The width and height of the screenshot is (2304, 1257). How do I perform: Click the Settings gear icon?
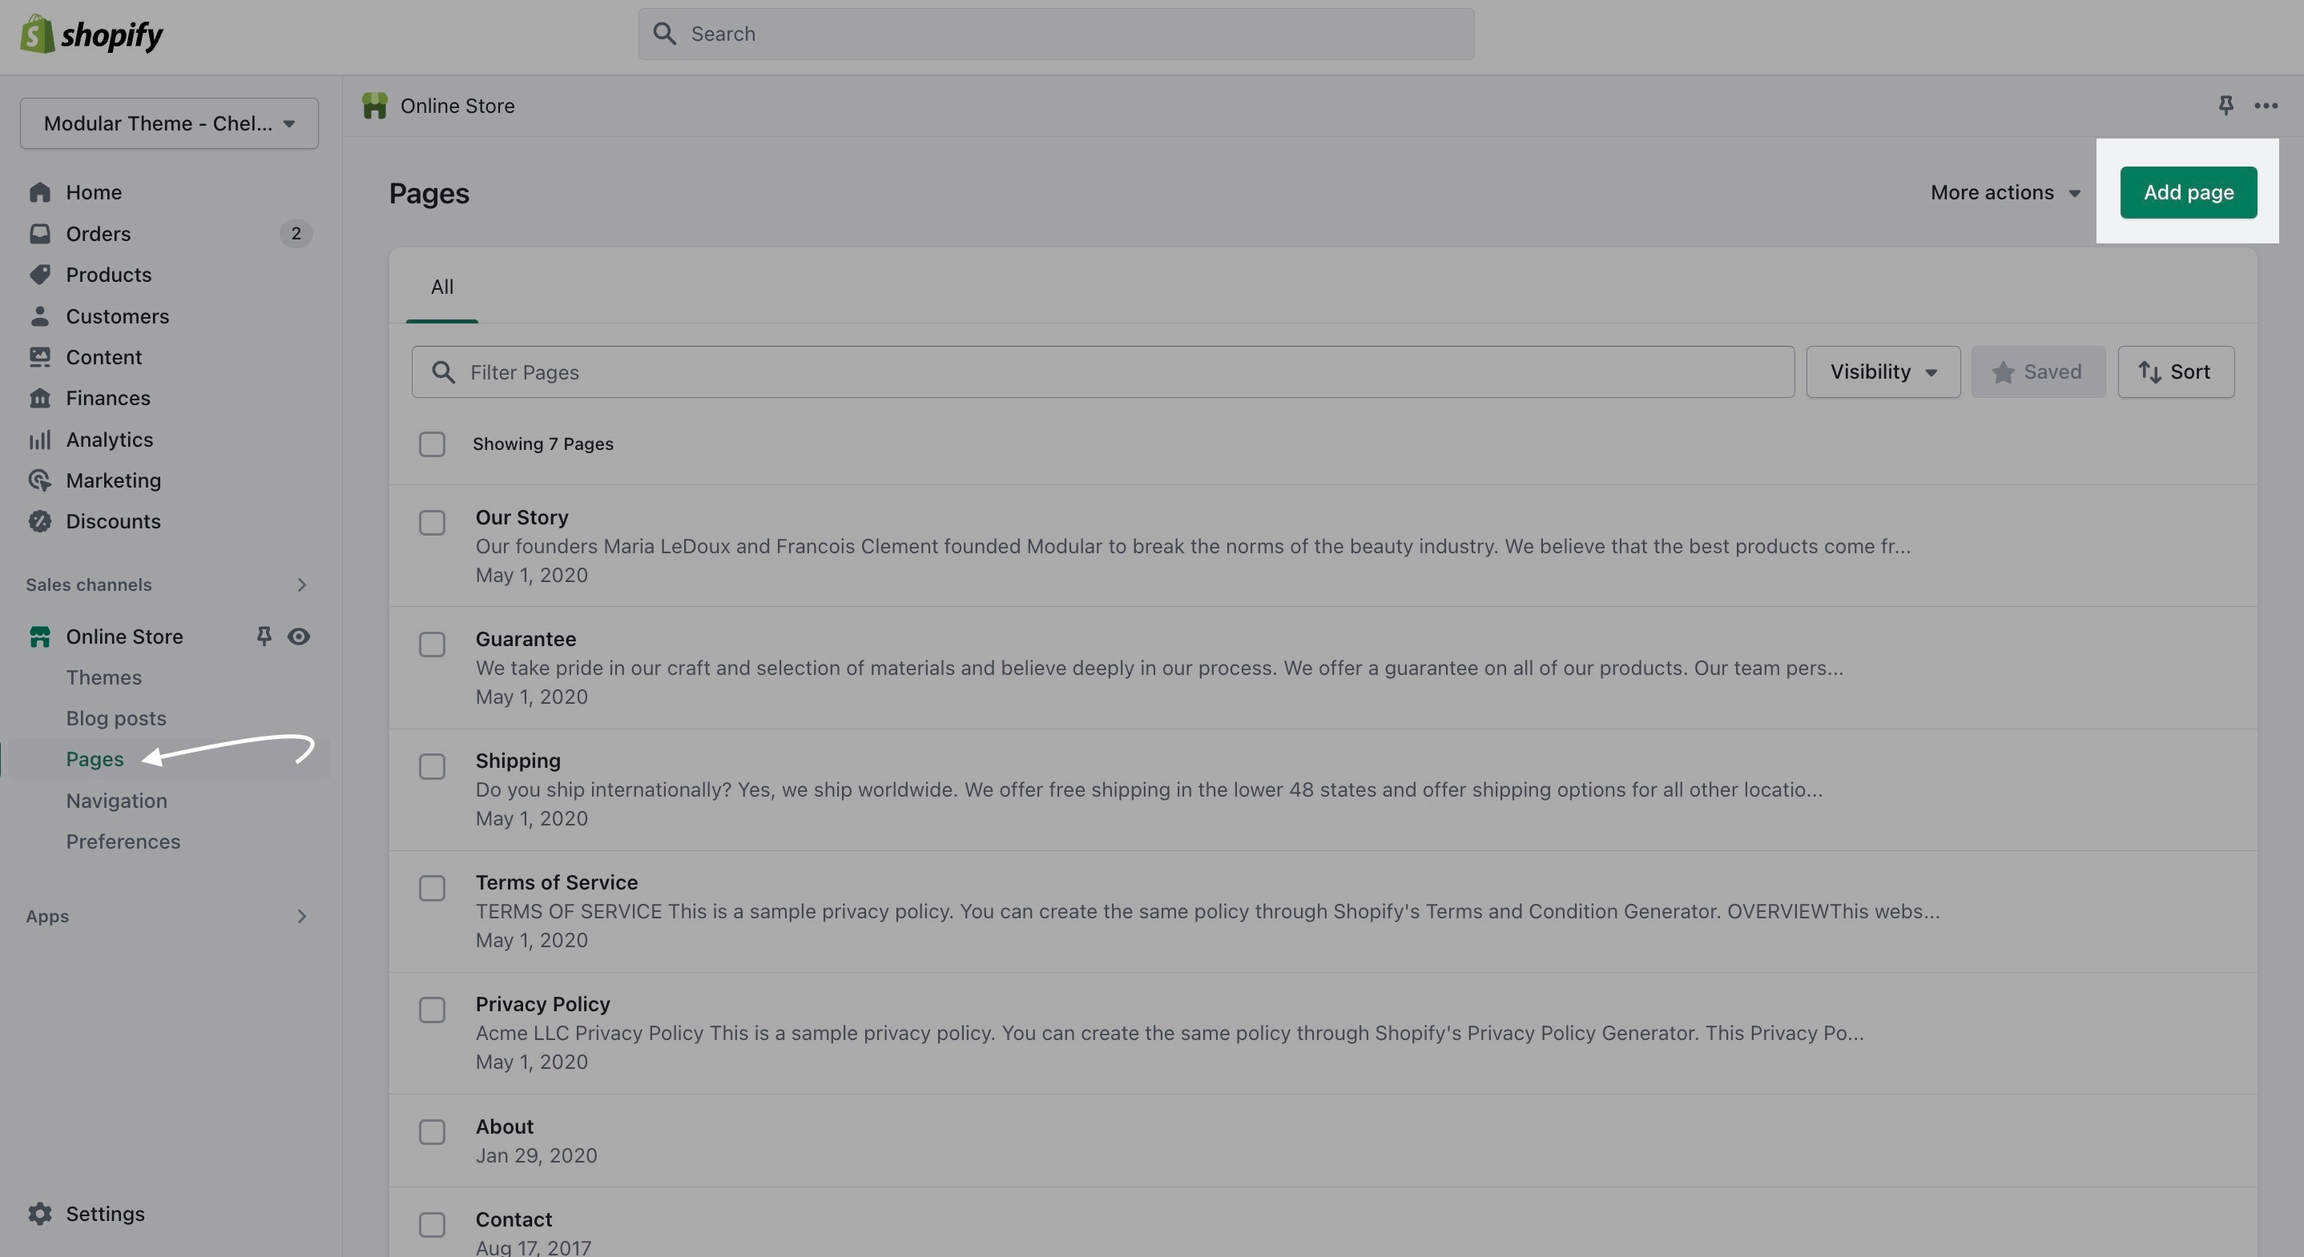point(40,1213)
